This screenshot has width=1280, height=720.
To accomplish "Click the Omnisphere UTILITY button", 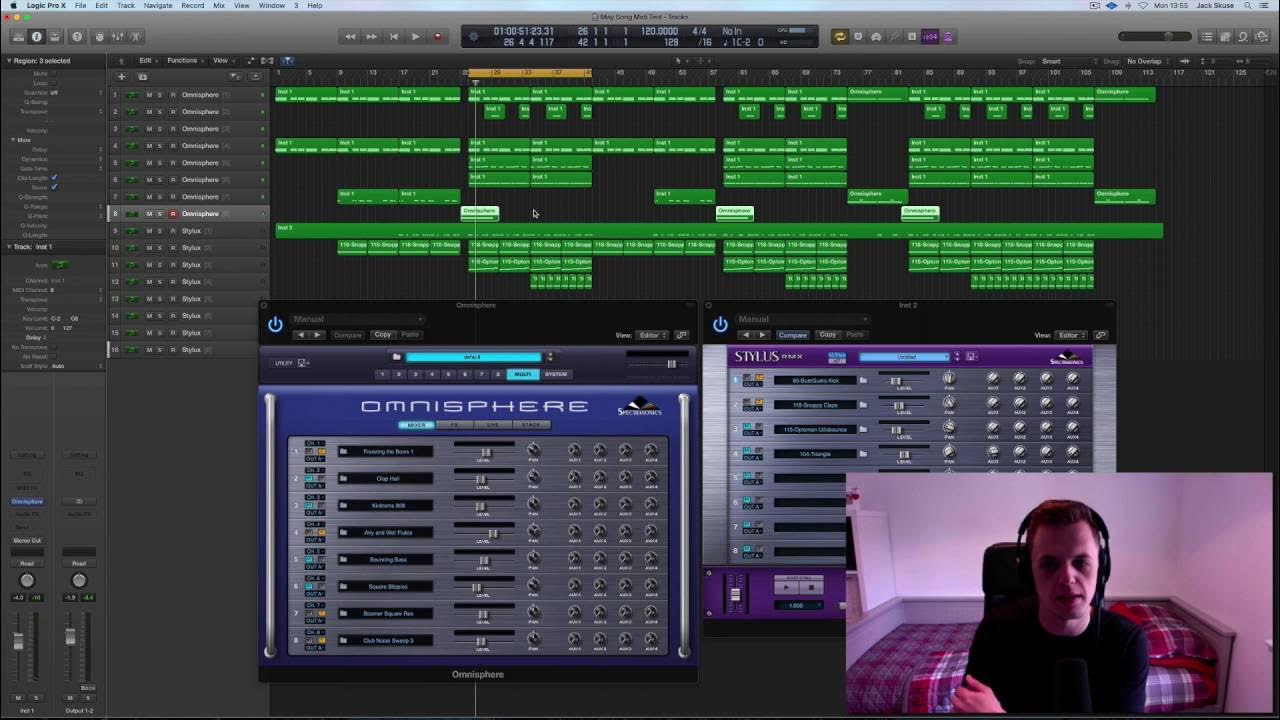I will coord(284,363).
